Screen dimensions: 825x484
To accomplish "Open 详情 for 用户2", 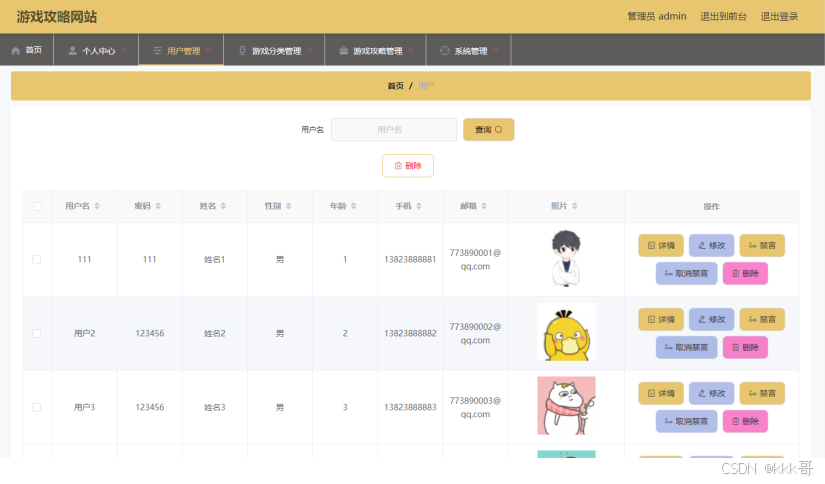I will (x=661, y=319).
